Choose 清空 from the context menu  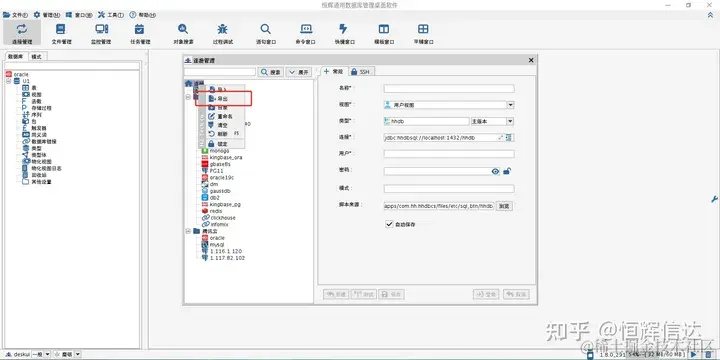click(225, 125)
